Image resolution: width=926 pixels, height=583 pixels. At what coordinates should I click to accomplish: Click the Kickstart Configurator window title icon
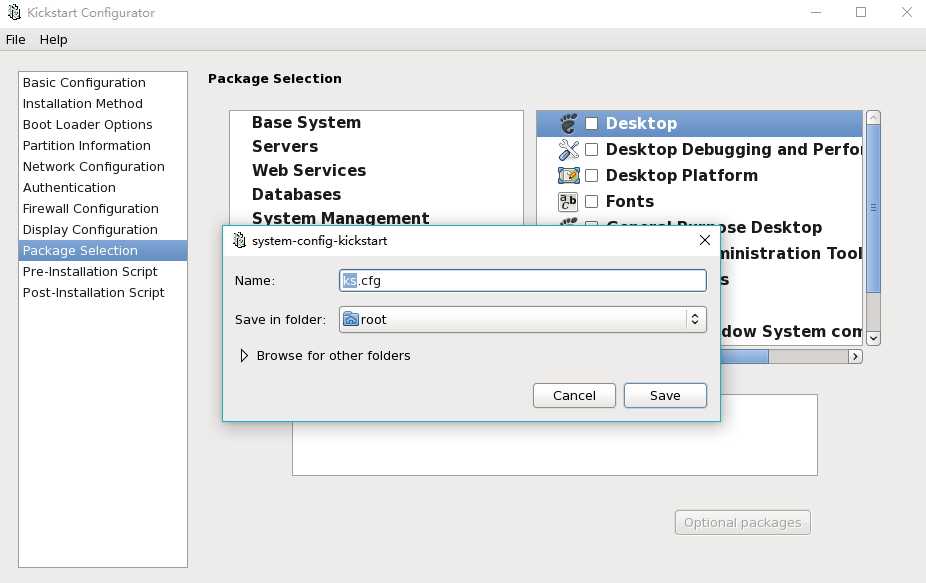click(x=14, y=12)
